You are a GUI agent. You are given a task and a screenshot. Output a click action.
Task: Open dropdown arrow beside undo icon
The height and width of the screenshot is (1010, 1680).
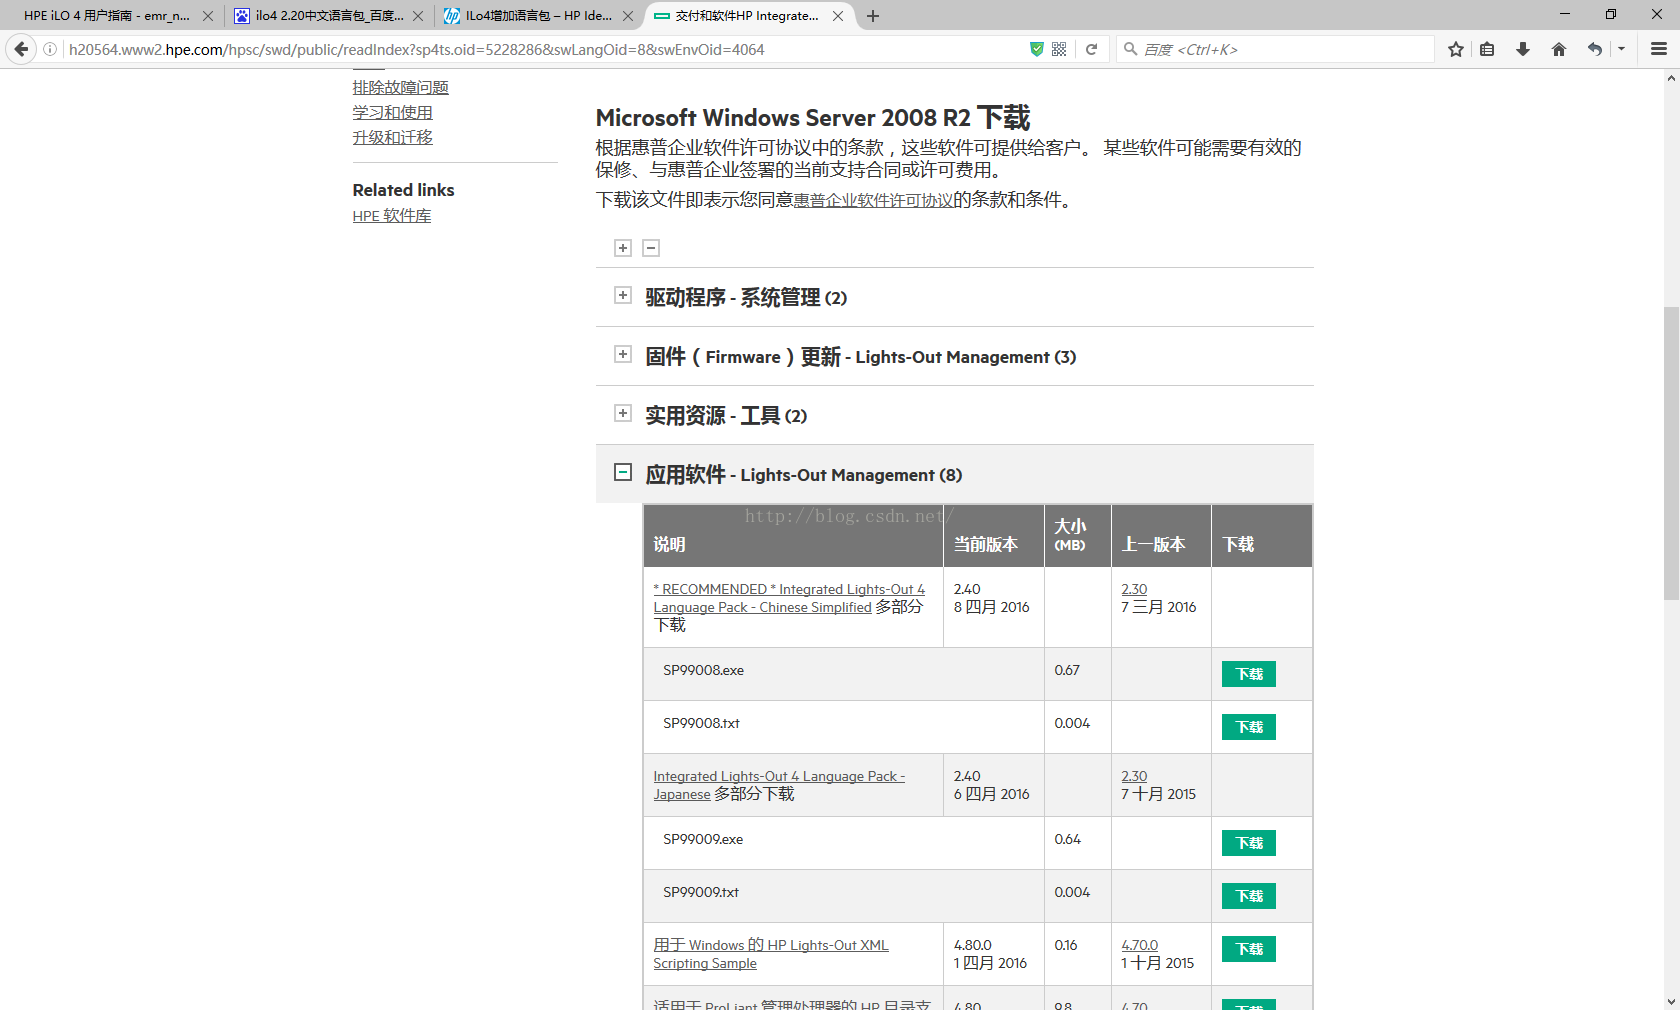tap(1622, 49)
